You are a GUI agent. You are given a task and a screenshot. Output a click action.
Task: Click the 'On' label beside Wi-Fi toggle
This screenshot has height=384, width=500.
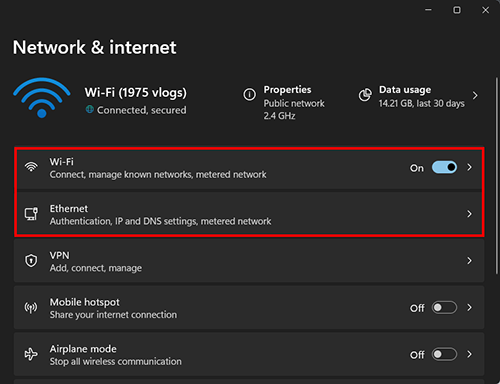point(417,168)
